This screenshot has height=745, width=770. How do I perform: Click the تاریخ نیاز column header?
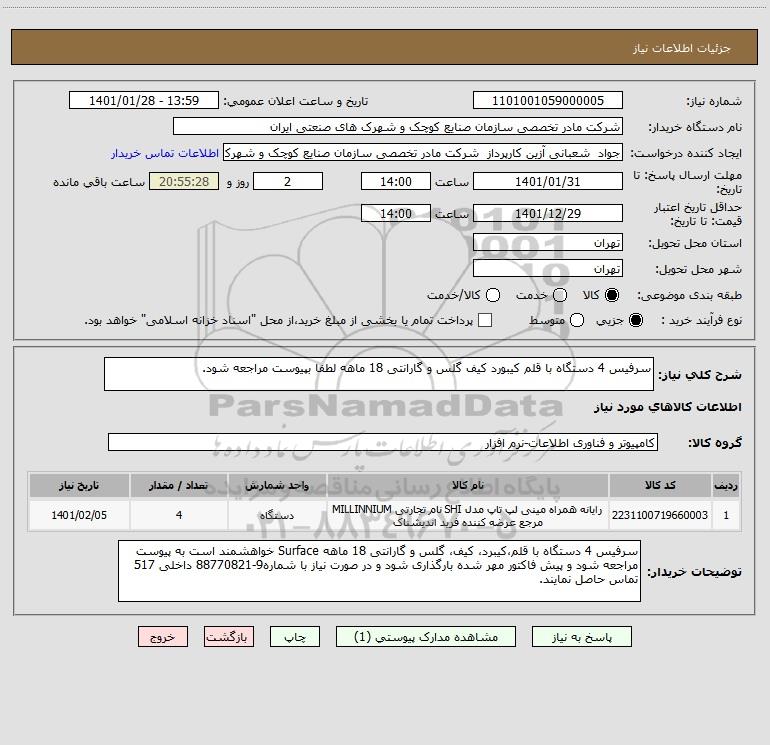[x=79, y=486]
